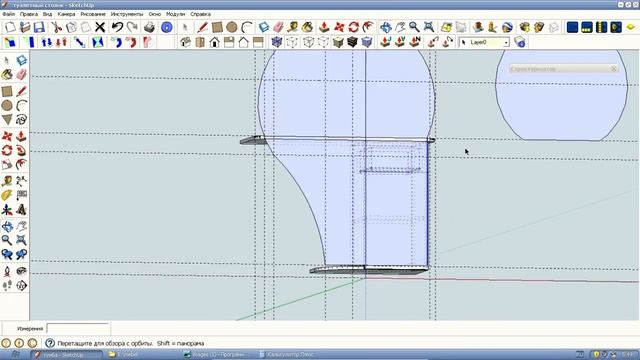This screenshot has width=640, height=360.
Task: Toggle X-ray face style
Action: 277,42
